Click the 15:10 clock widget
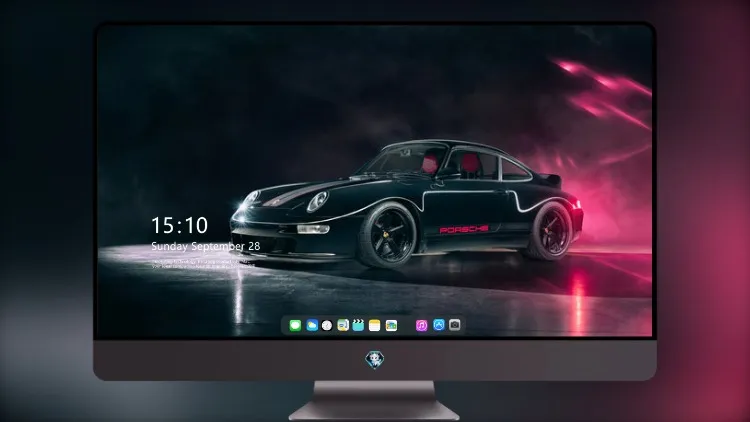This screenshot has height=422, width=750. click(x=179, y=225)
